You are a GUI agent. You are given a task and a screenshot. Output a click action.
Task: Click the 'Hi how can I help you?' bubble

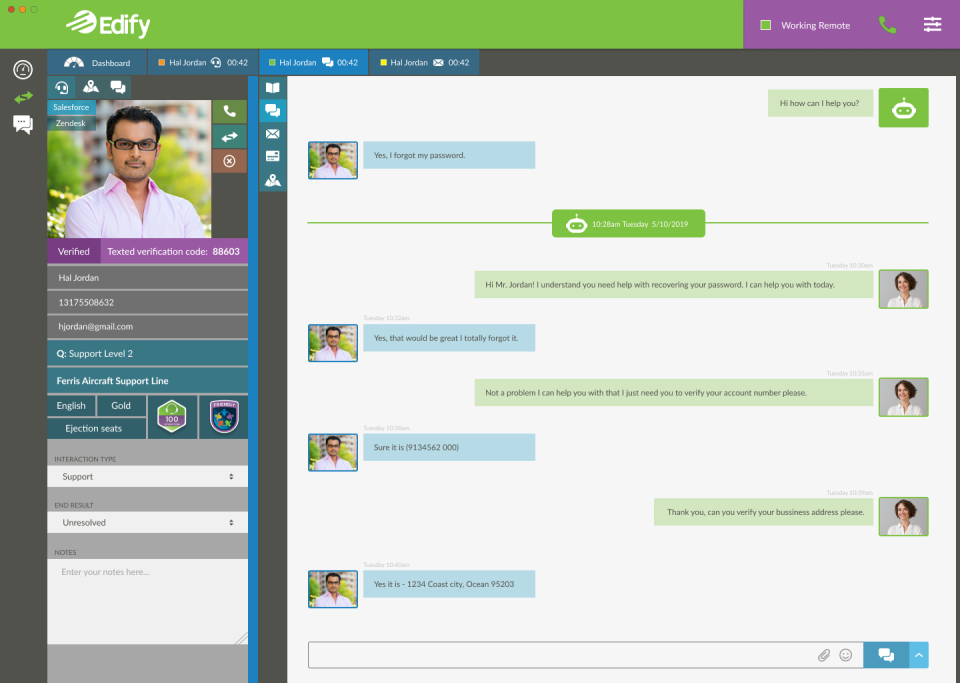click(x=820, y=103)
